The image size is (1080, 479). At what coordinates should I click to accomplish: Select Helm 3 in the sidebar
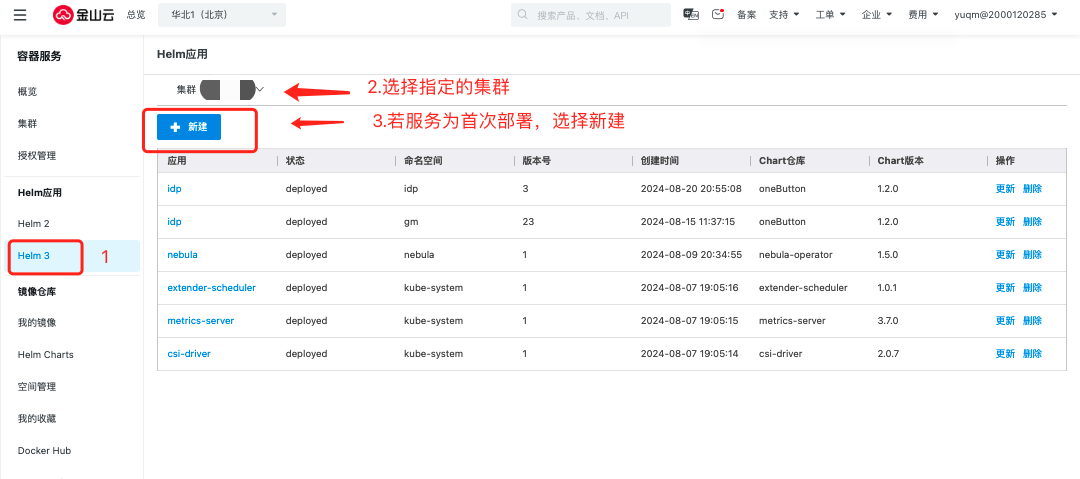pos(34,256)
